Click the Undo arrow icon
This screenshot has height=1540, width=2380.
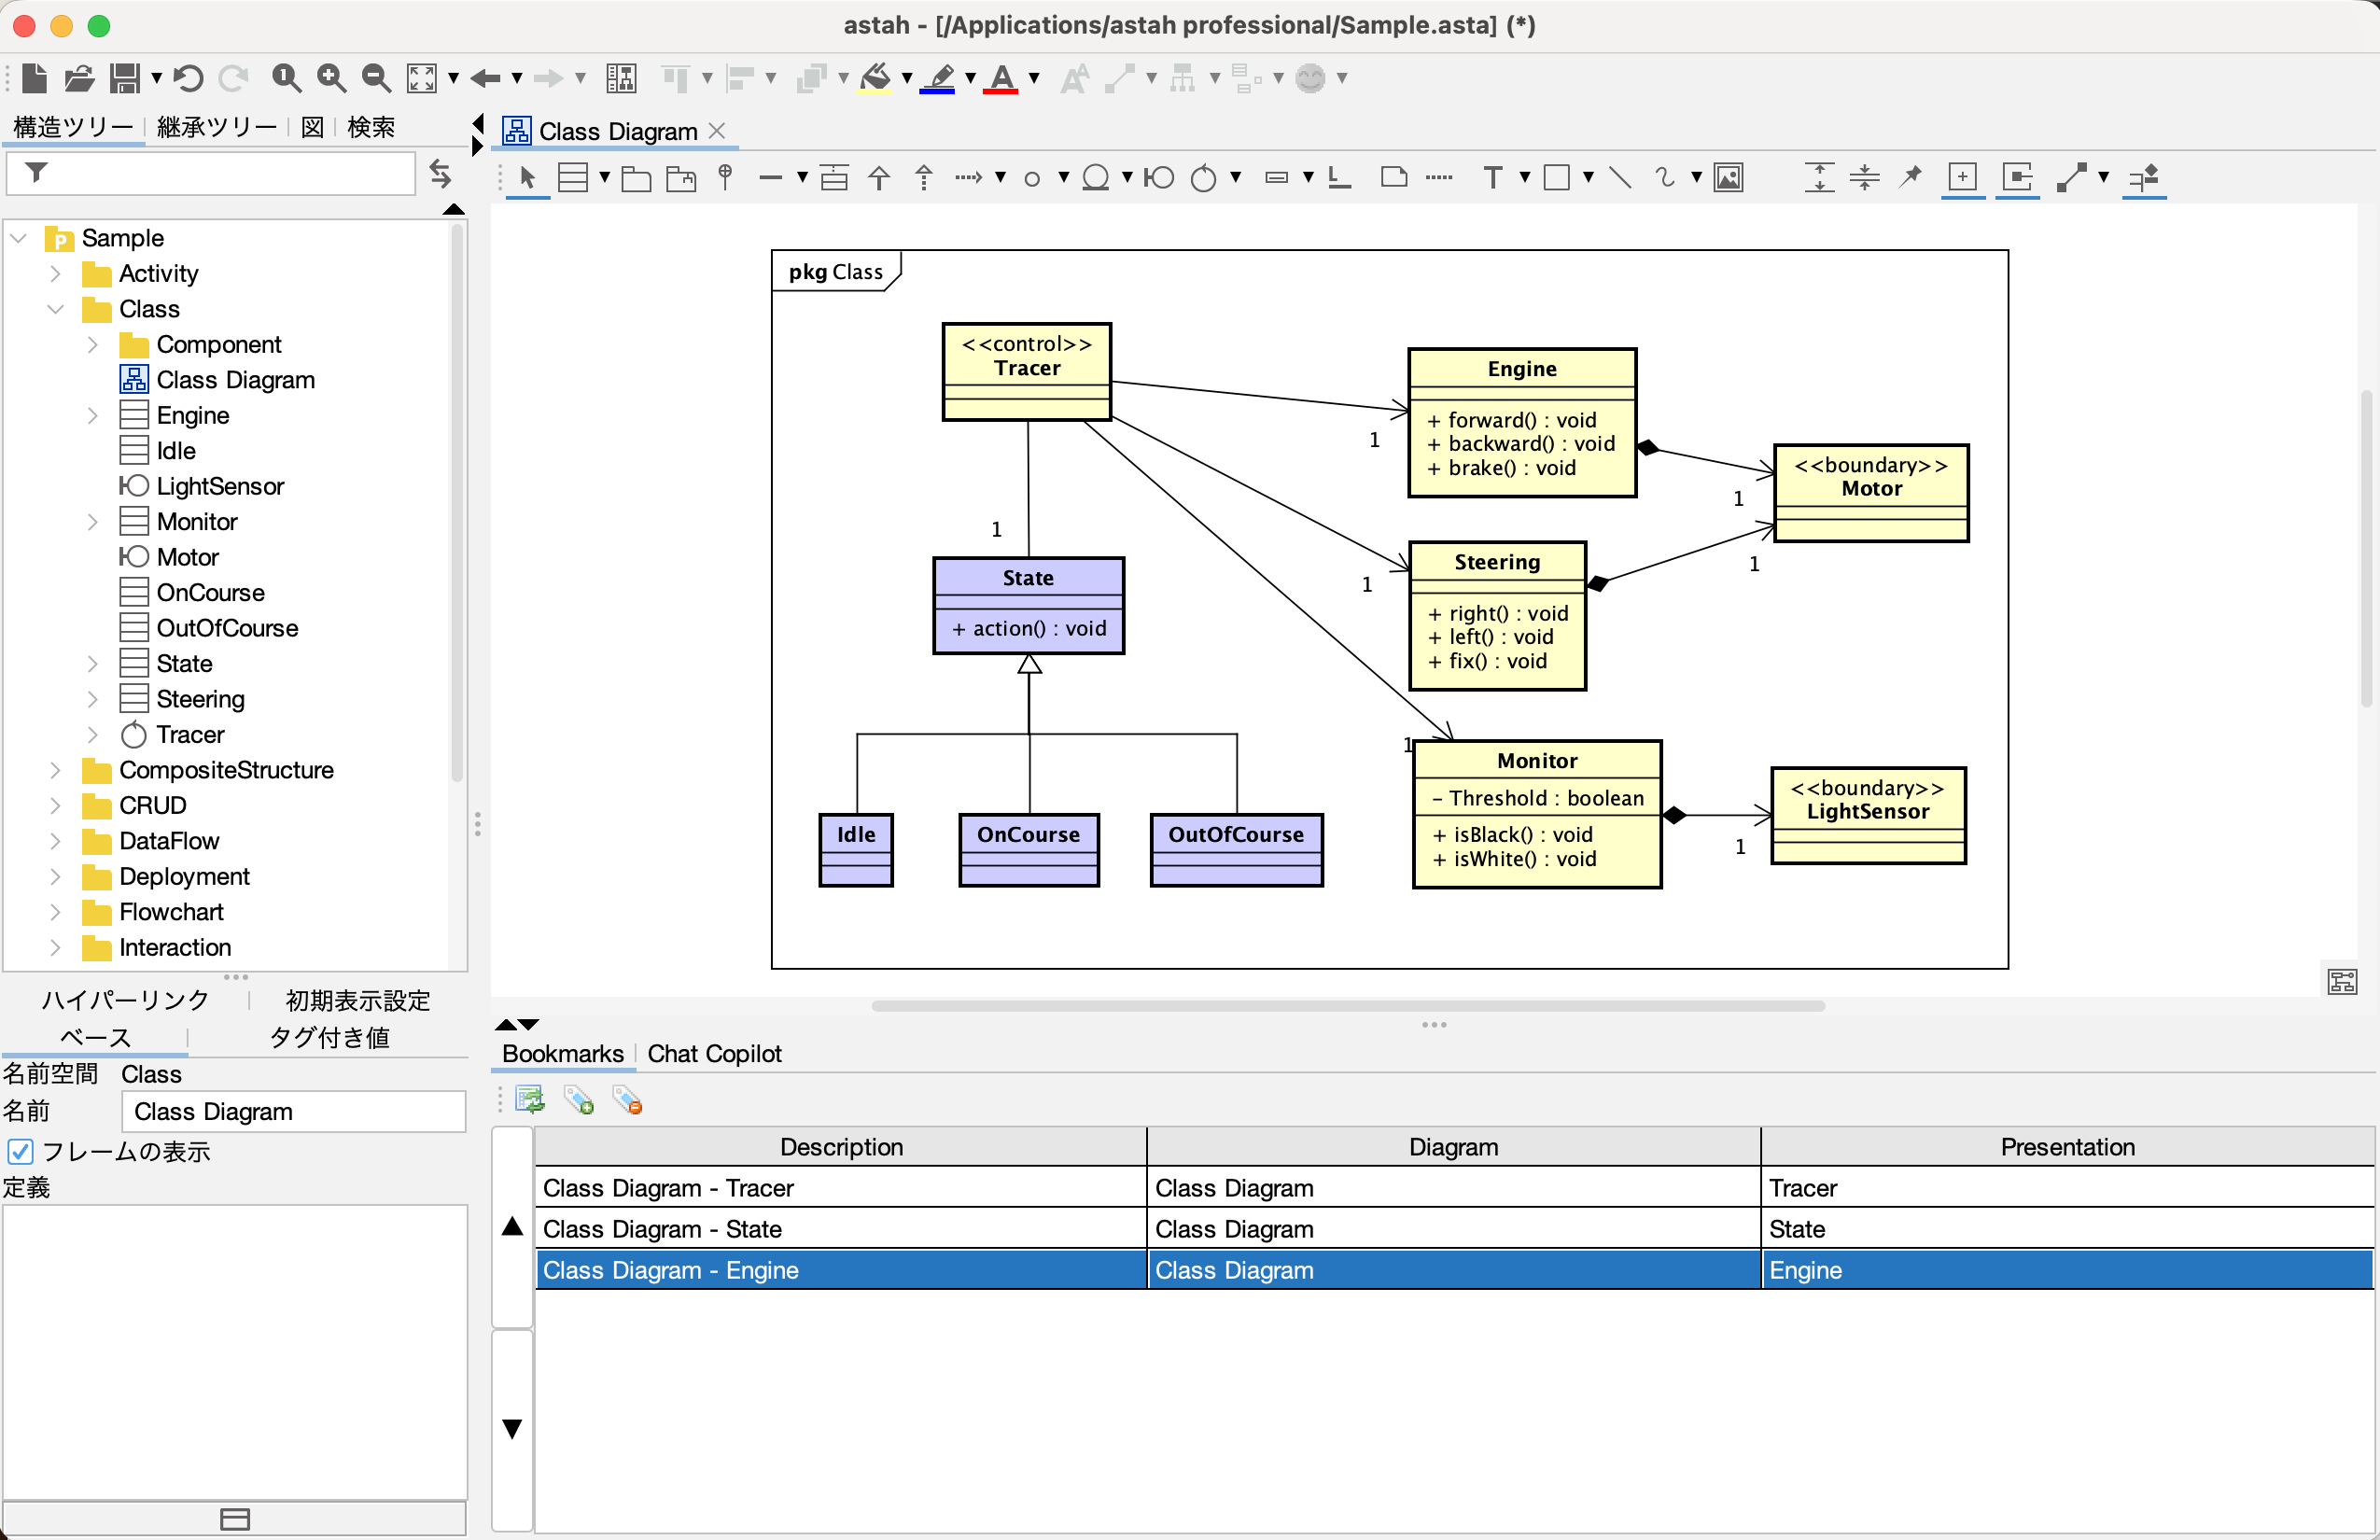tap(188, 78)
